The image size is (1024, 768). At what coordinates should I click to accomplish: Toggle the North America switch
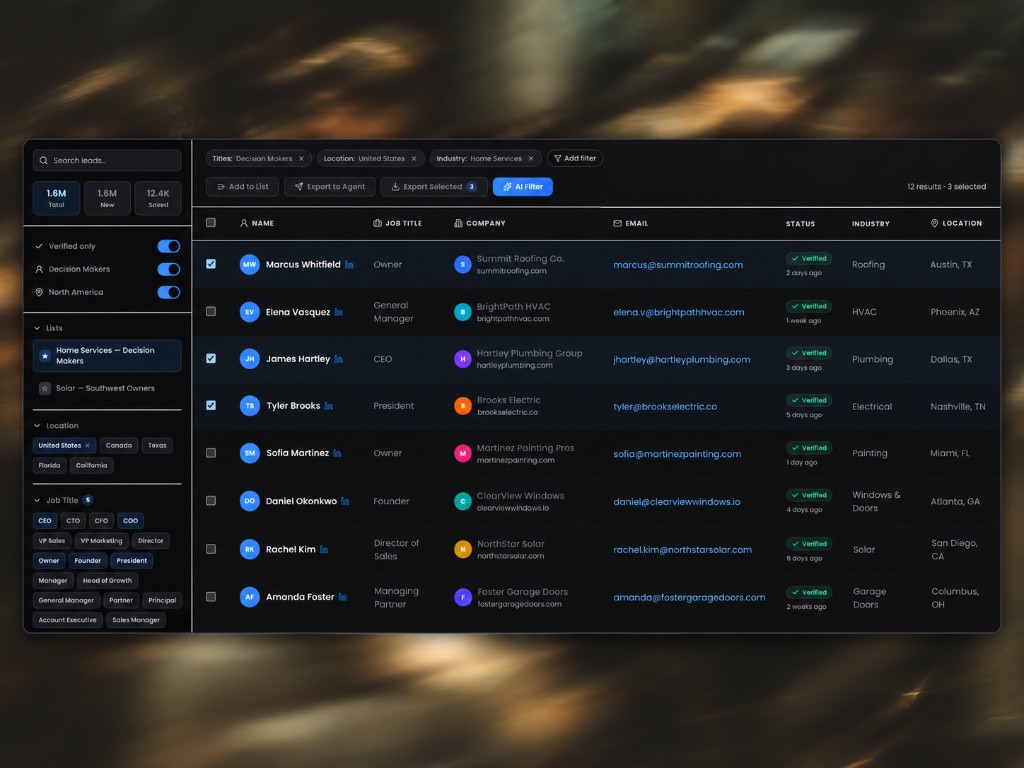click(x=168, y=292)
